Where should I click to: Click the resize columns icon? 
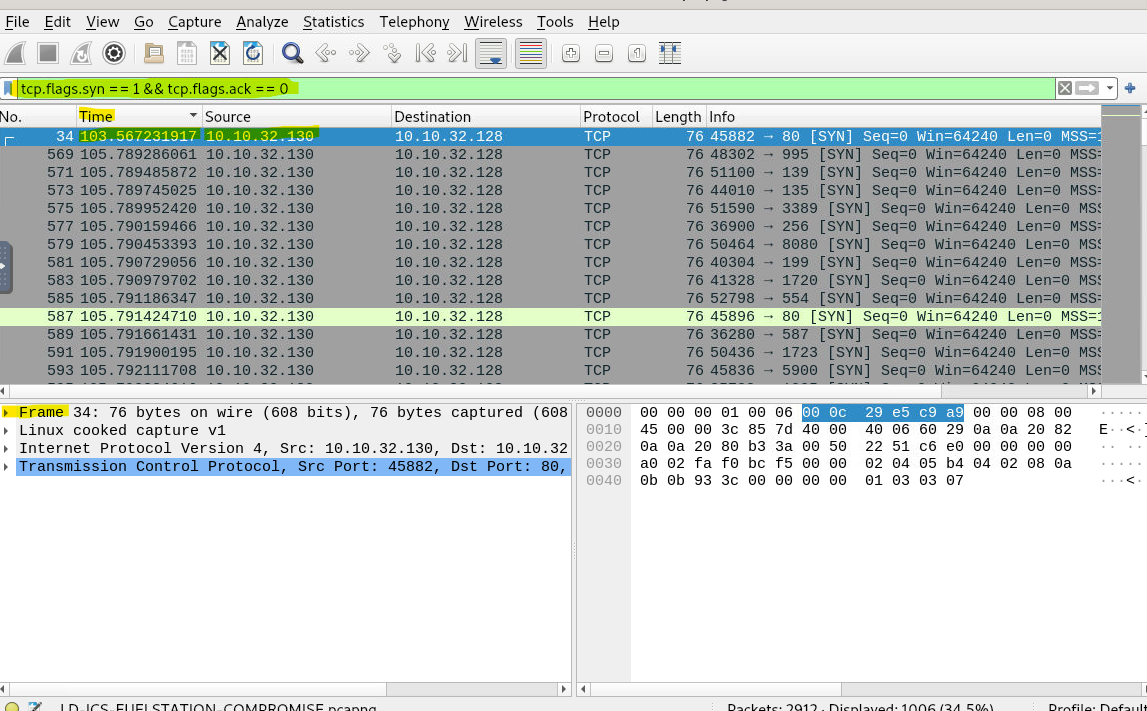670,54
